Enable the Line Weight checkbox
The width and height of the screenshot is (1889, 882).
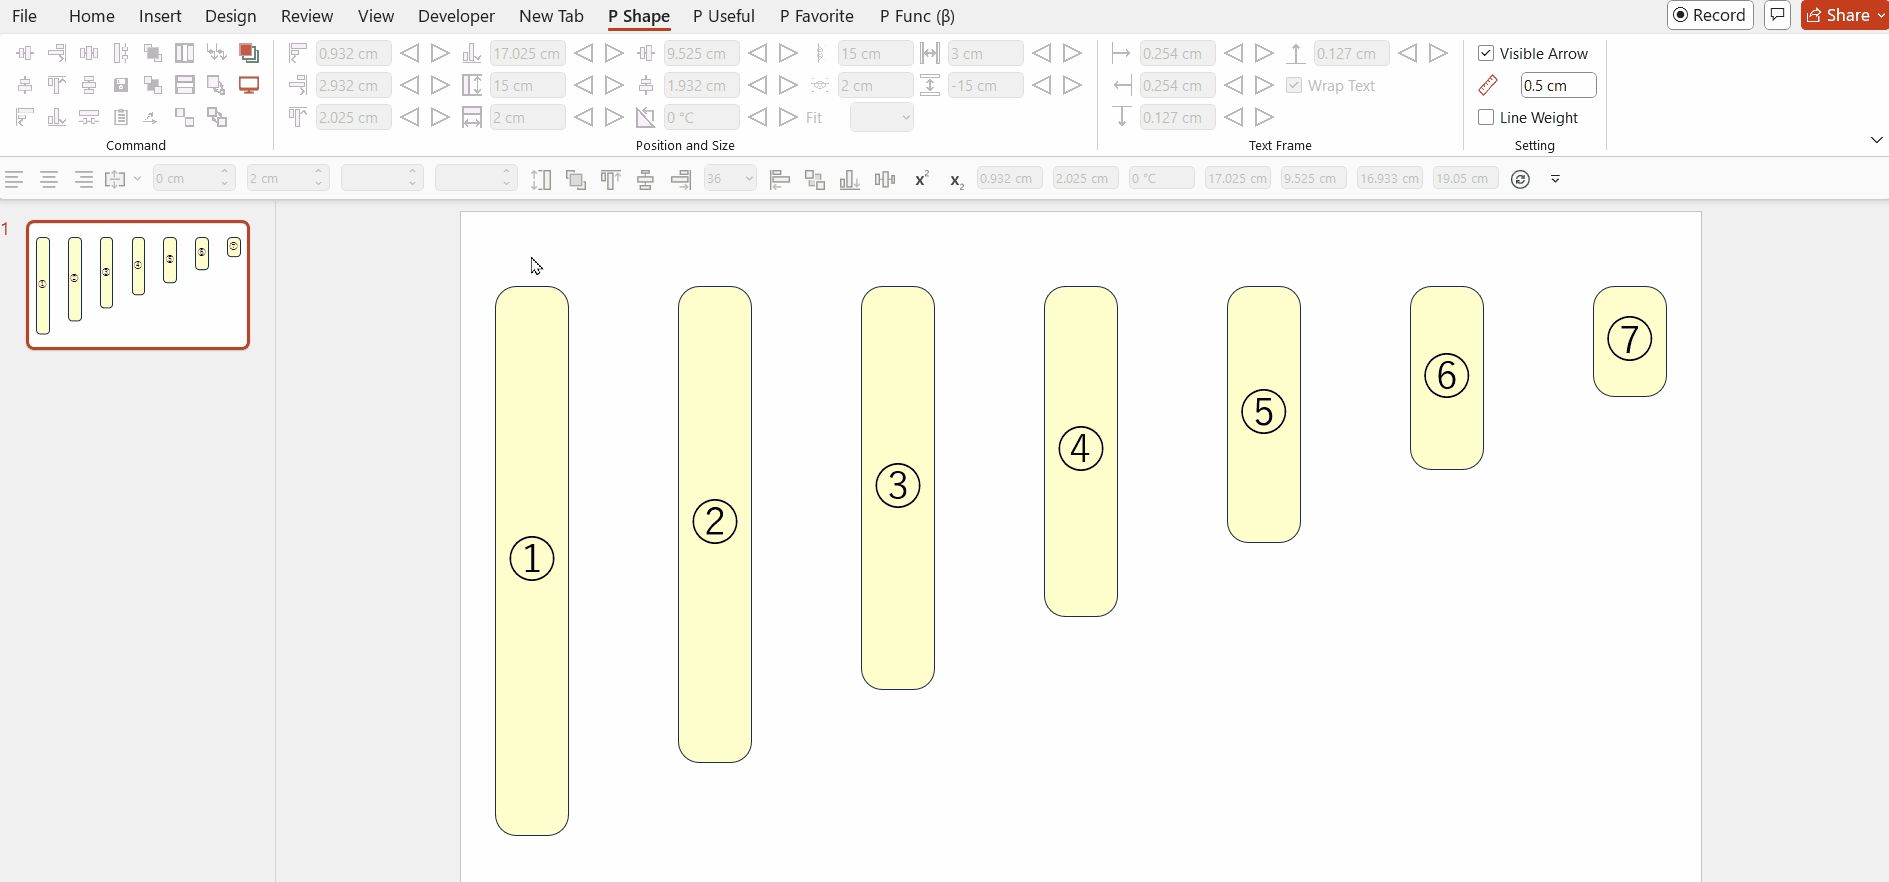coord(1486,117)
